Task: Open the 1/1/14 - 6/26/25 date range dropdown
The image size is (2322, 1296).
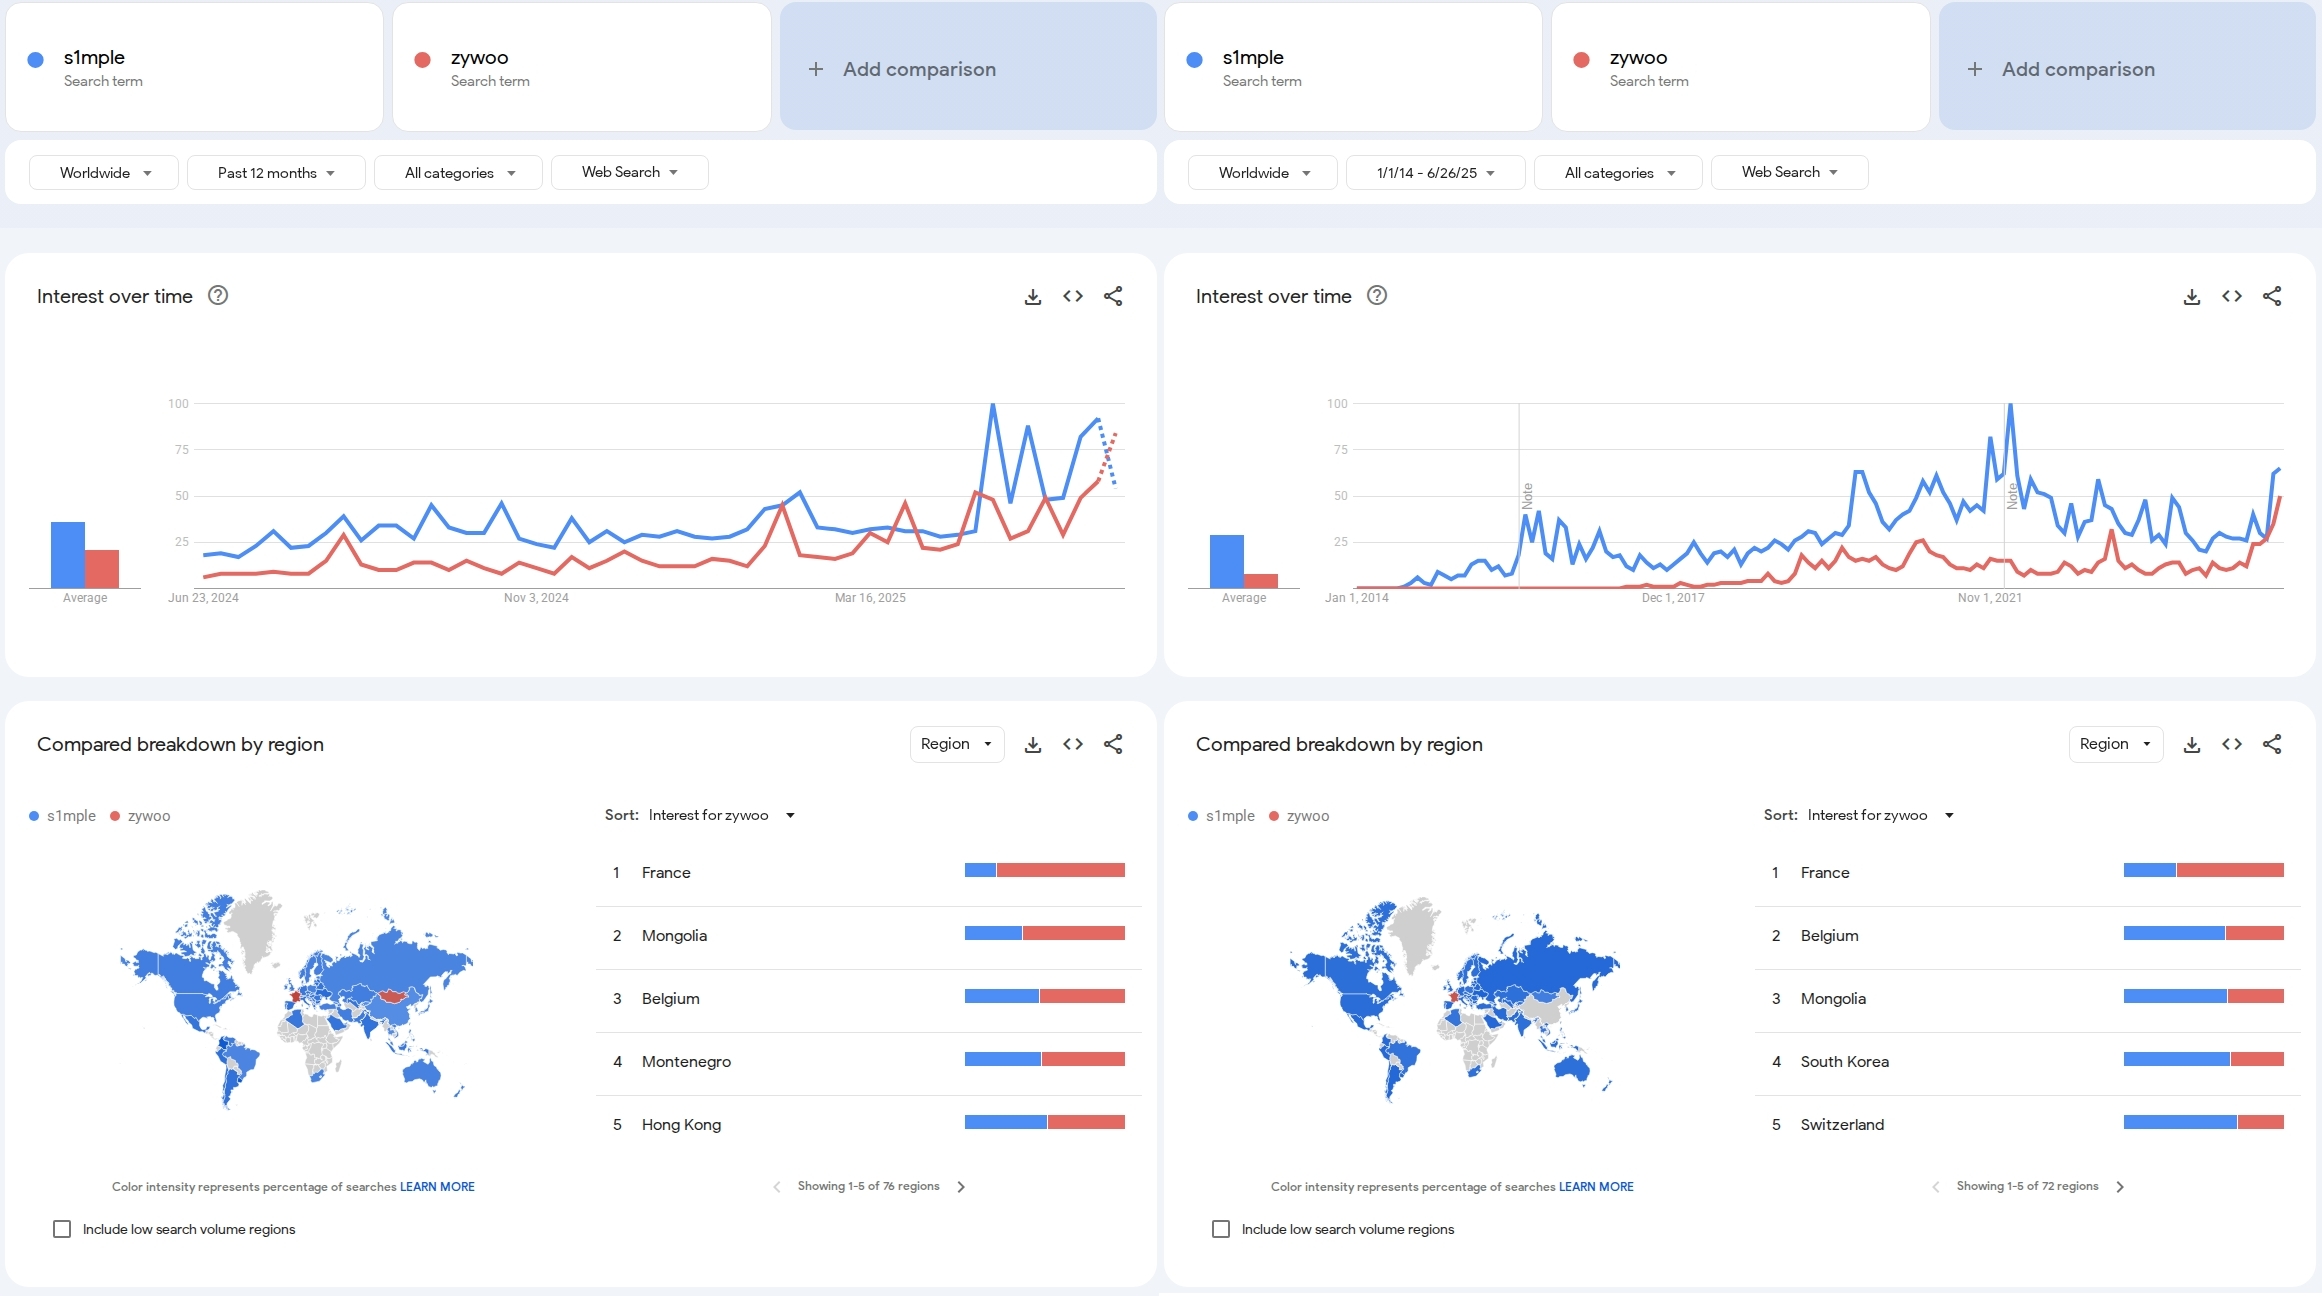Action: [1436, 172]
